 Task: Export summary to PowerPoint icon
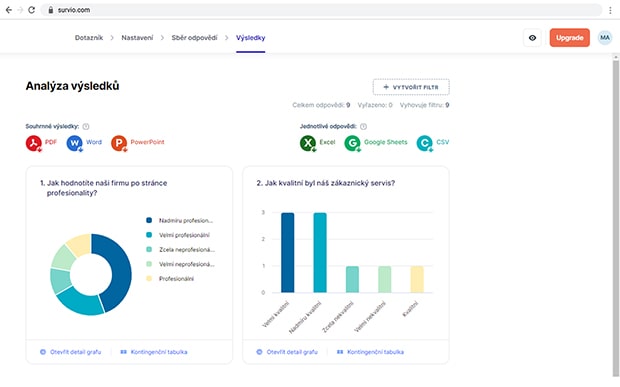tap(119, 143)
